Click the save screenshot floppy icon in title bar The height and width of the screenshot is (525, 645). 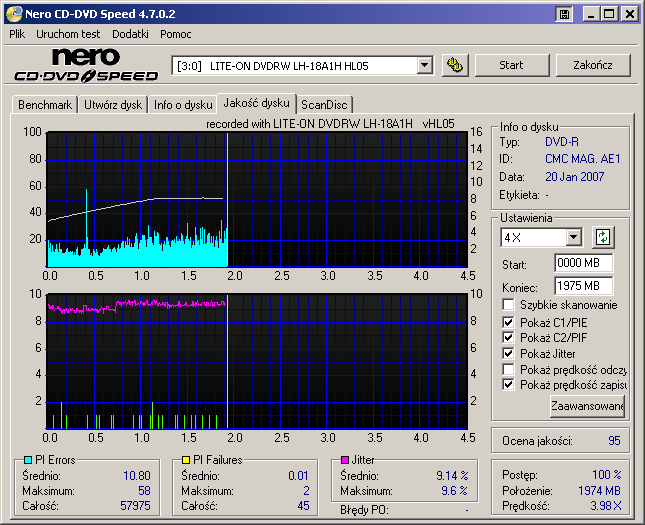(x=564, y=14)
